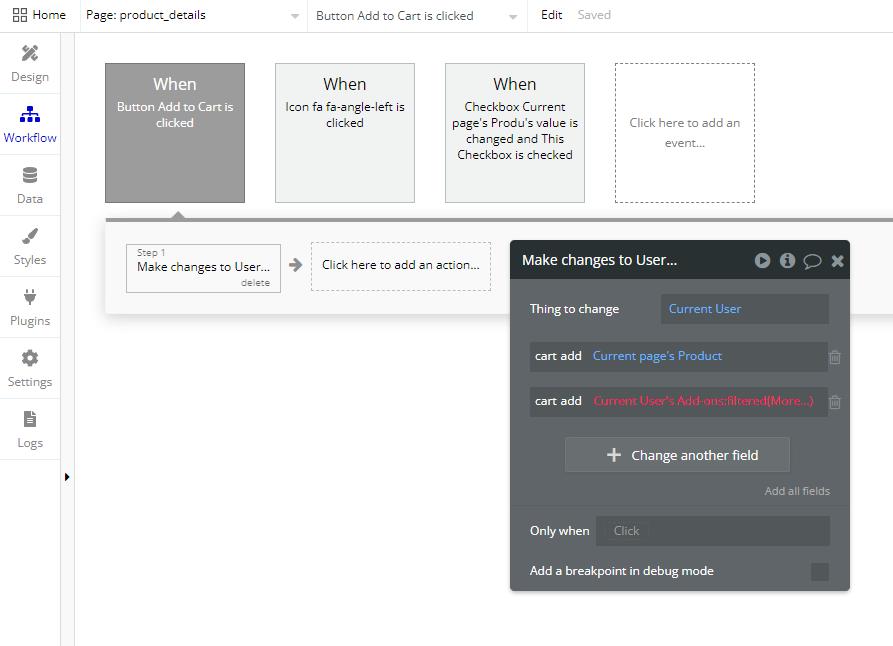The width and height of the screenshot is (893, 646).
Task: Open the Data tab icon
Action: (30, 175)
